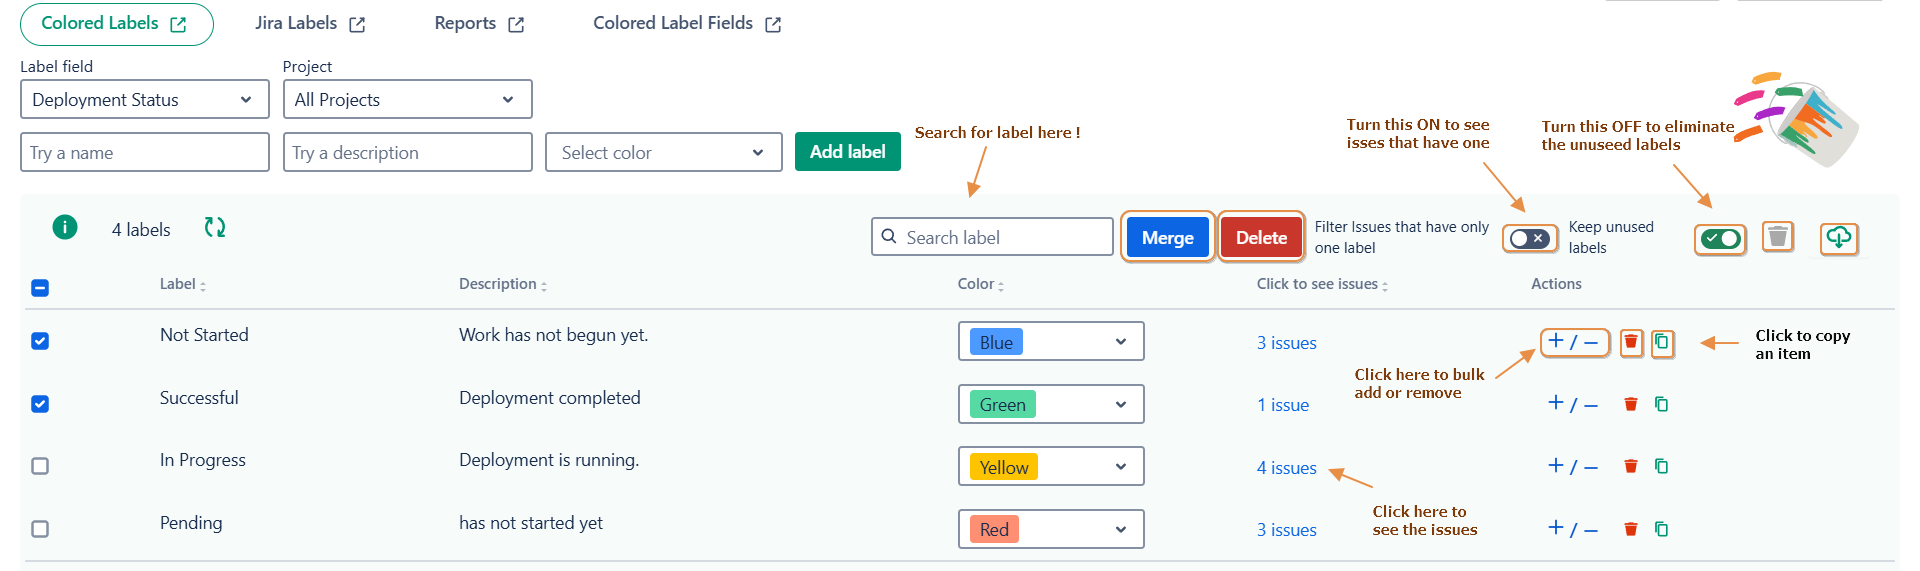Delete the In Progress label row
The width and height of the screenshot is (1920, 571).
[x=1630, y=467]
